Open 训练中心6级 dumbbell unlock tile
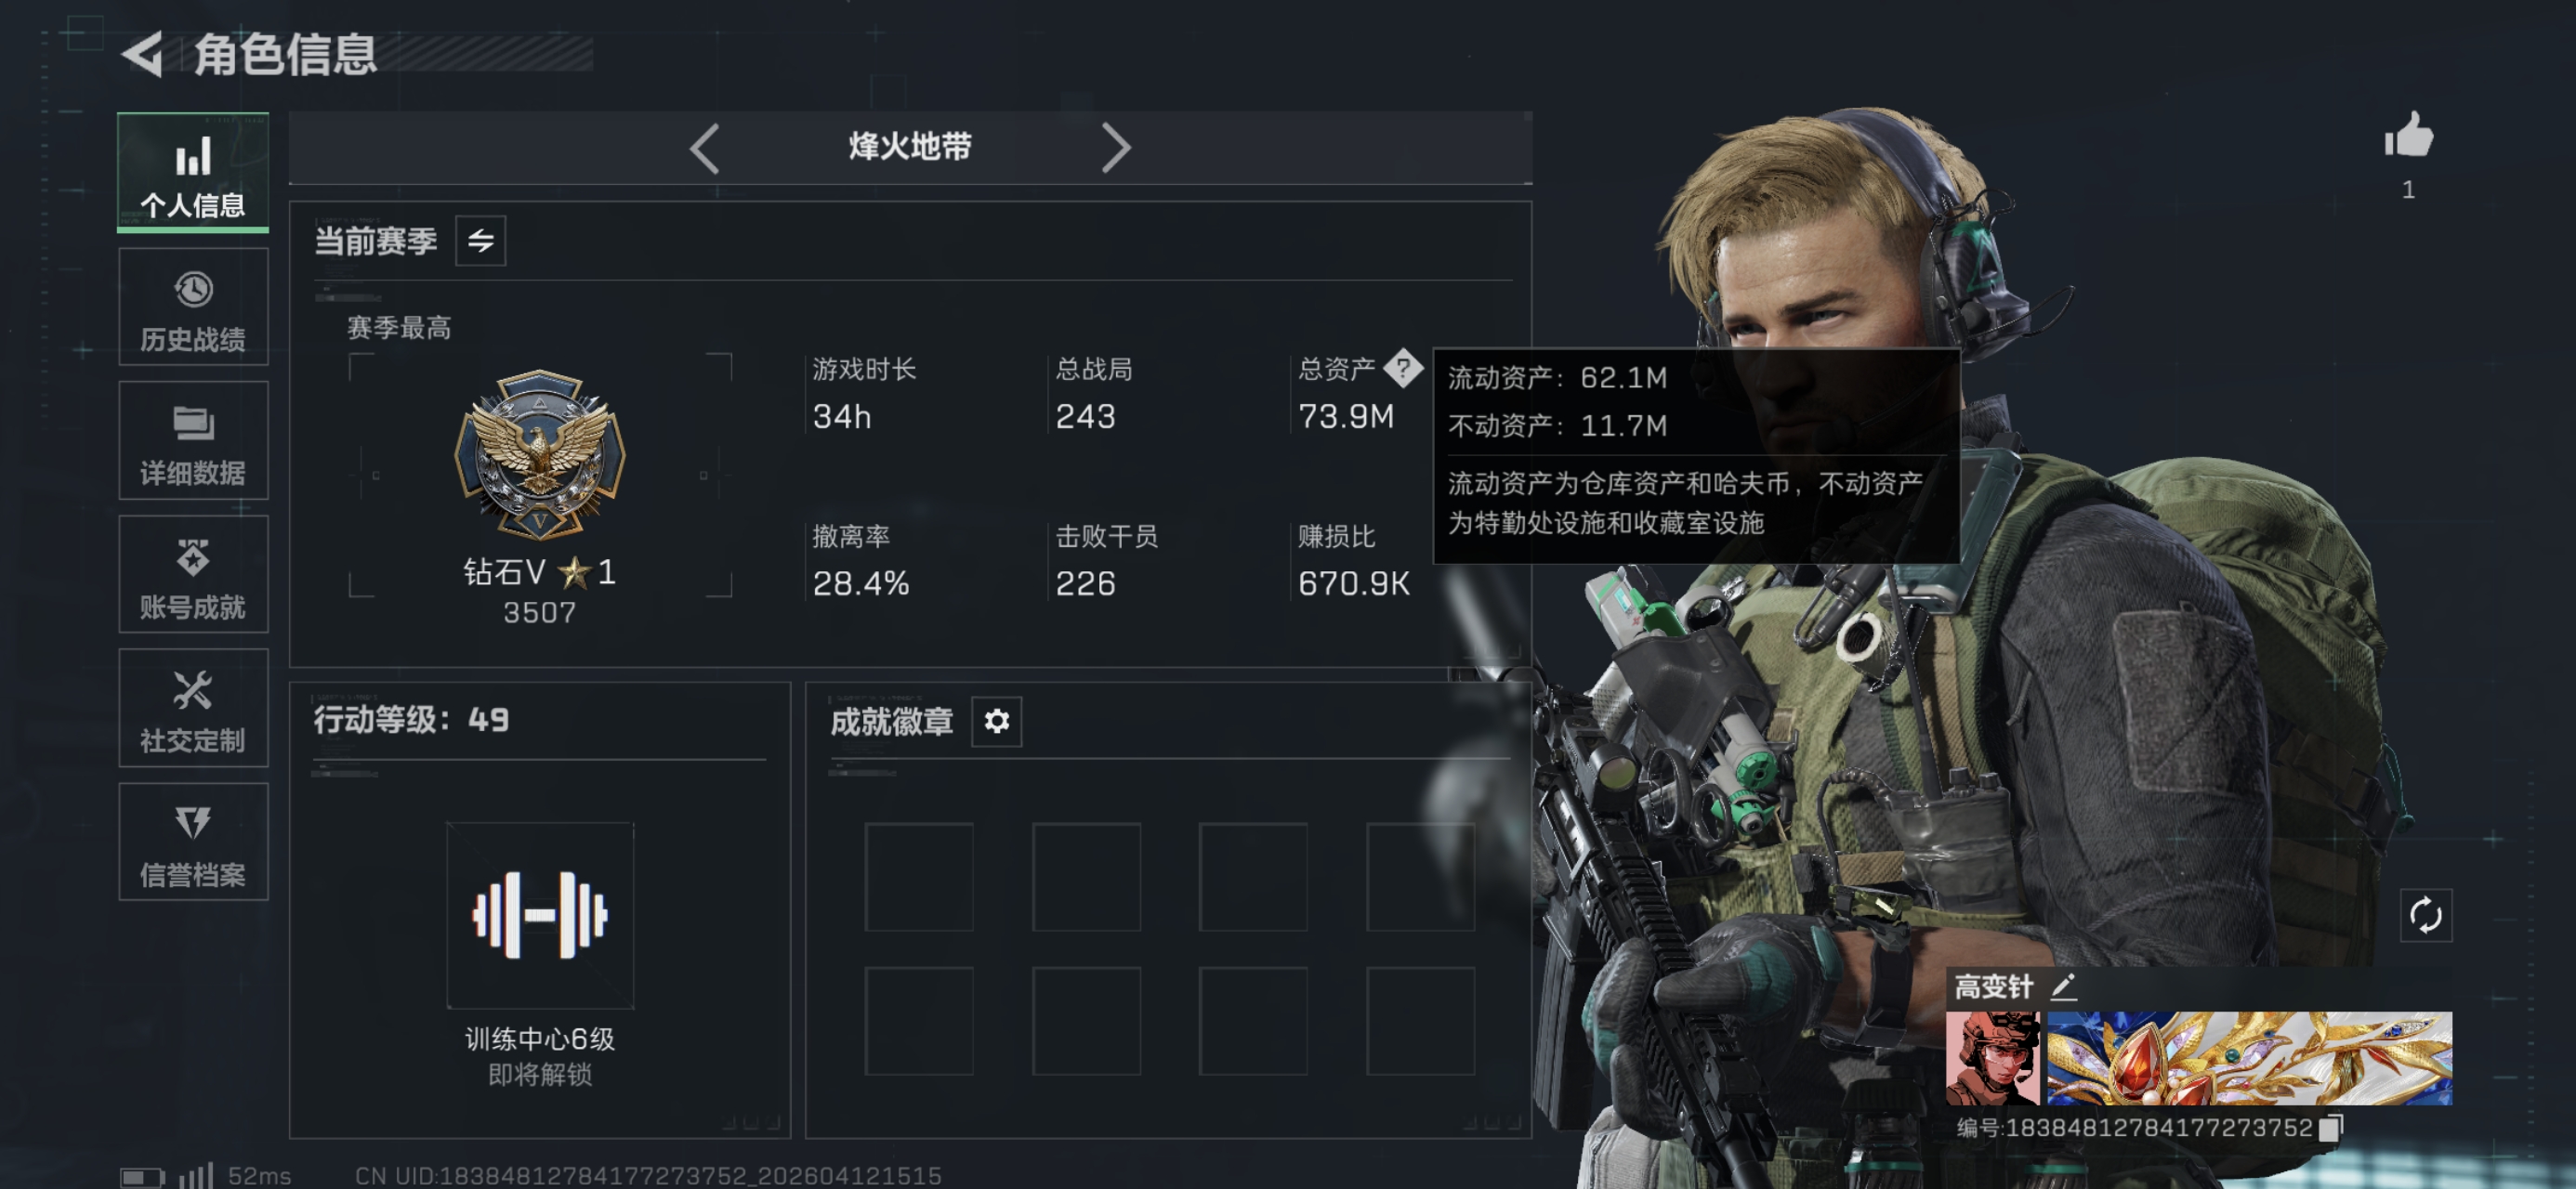This screenshot has width=2576, height=1189. (x=540, y=915)
